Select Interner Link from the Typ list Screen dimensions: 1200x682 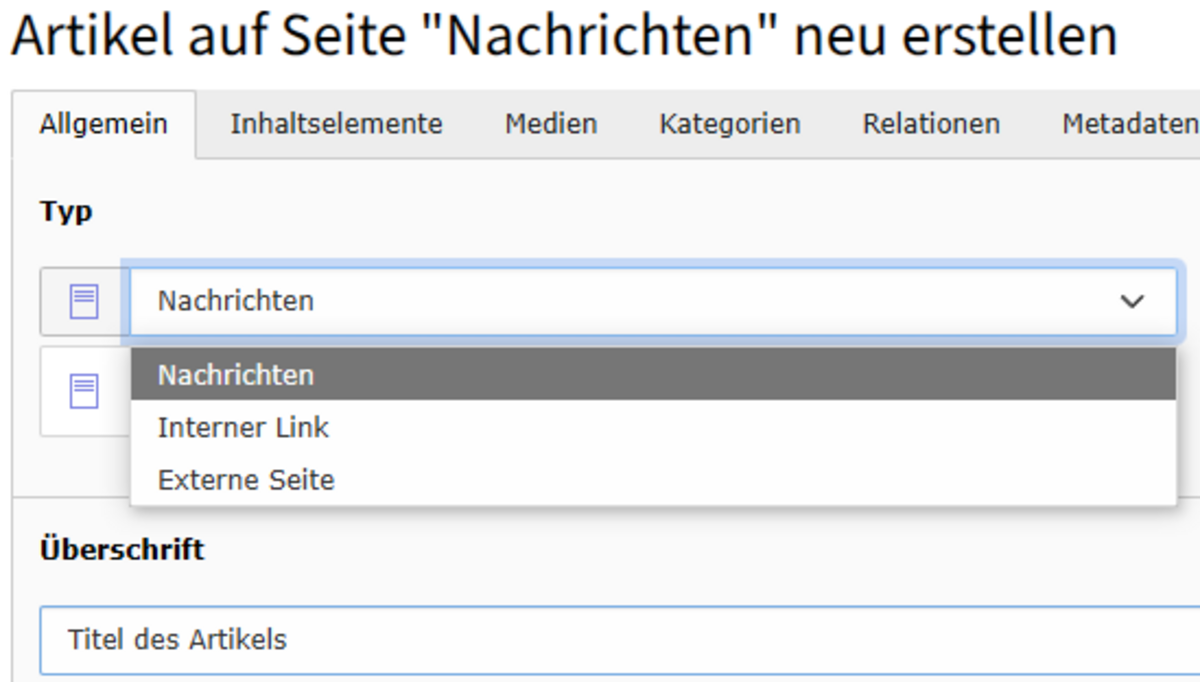pos(653,427)
